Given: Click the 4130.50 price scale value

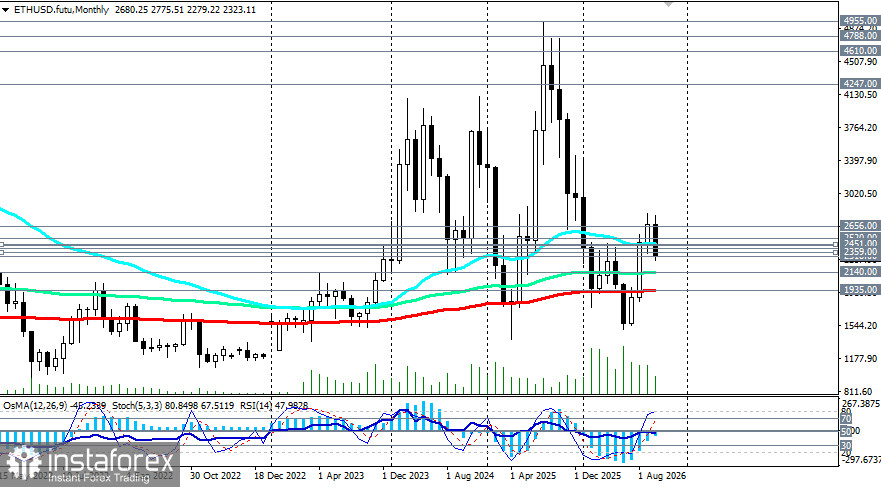Looking at the screenshot, I should (x=860, y=95).
